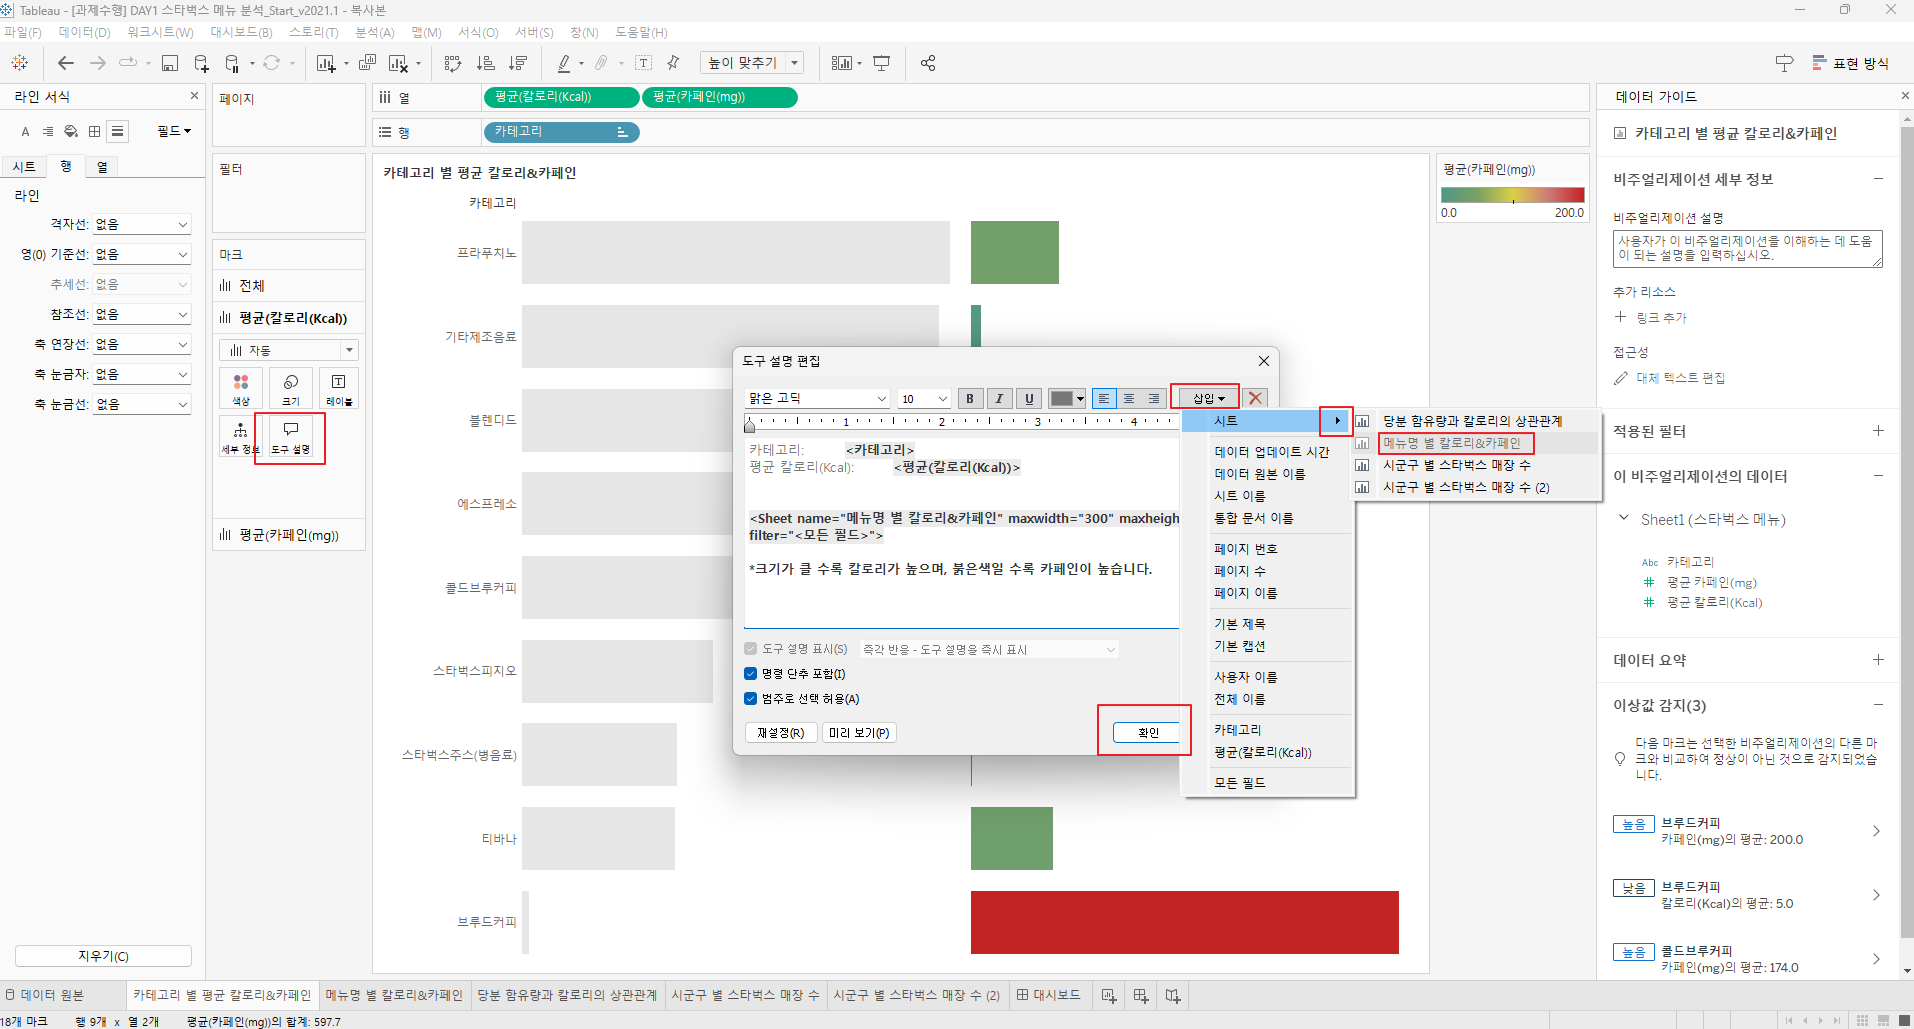Select the shading paint bucket format icon

point(71,131)
